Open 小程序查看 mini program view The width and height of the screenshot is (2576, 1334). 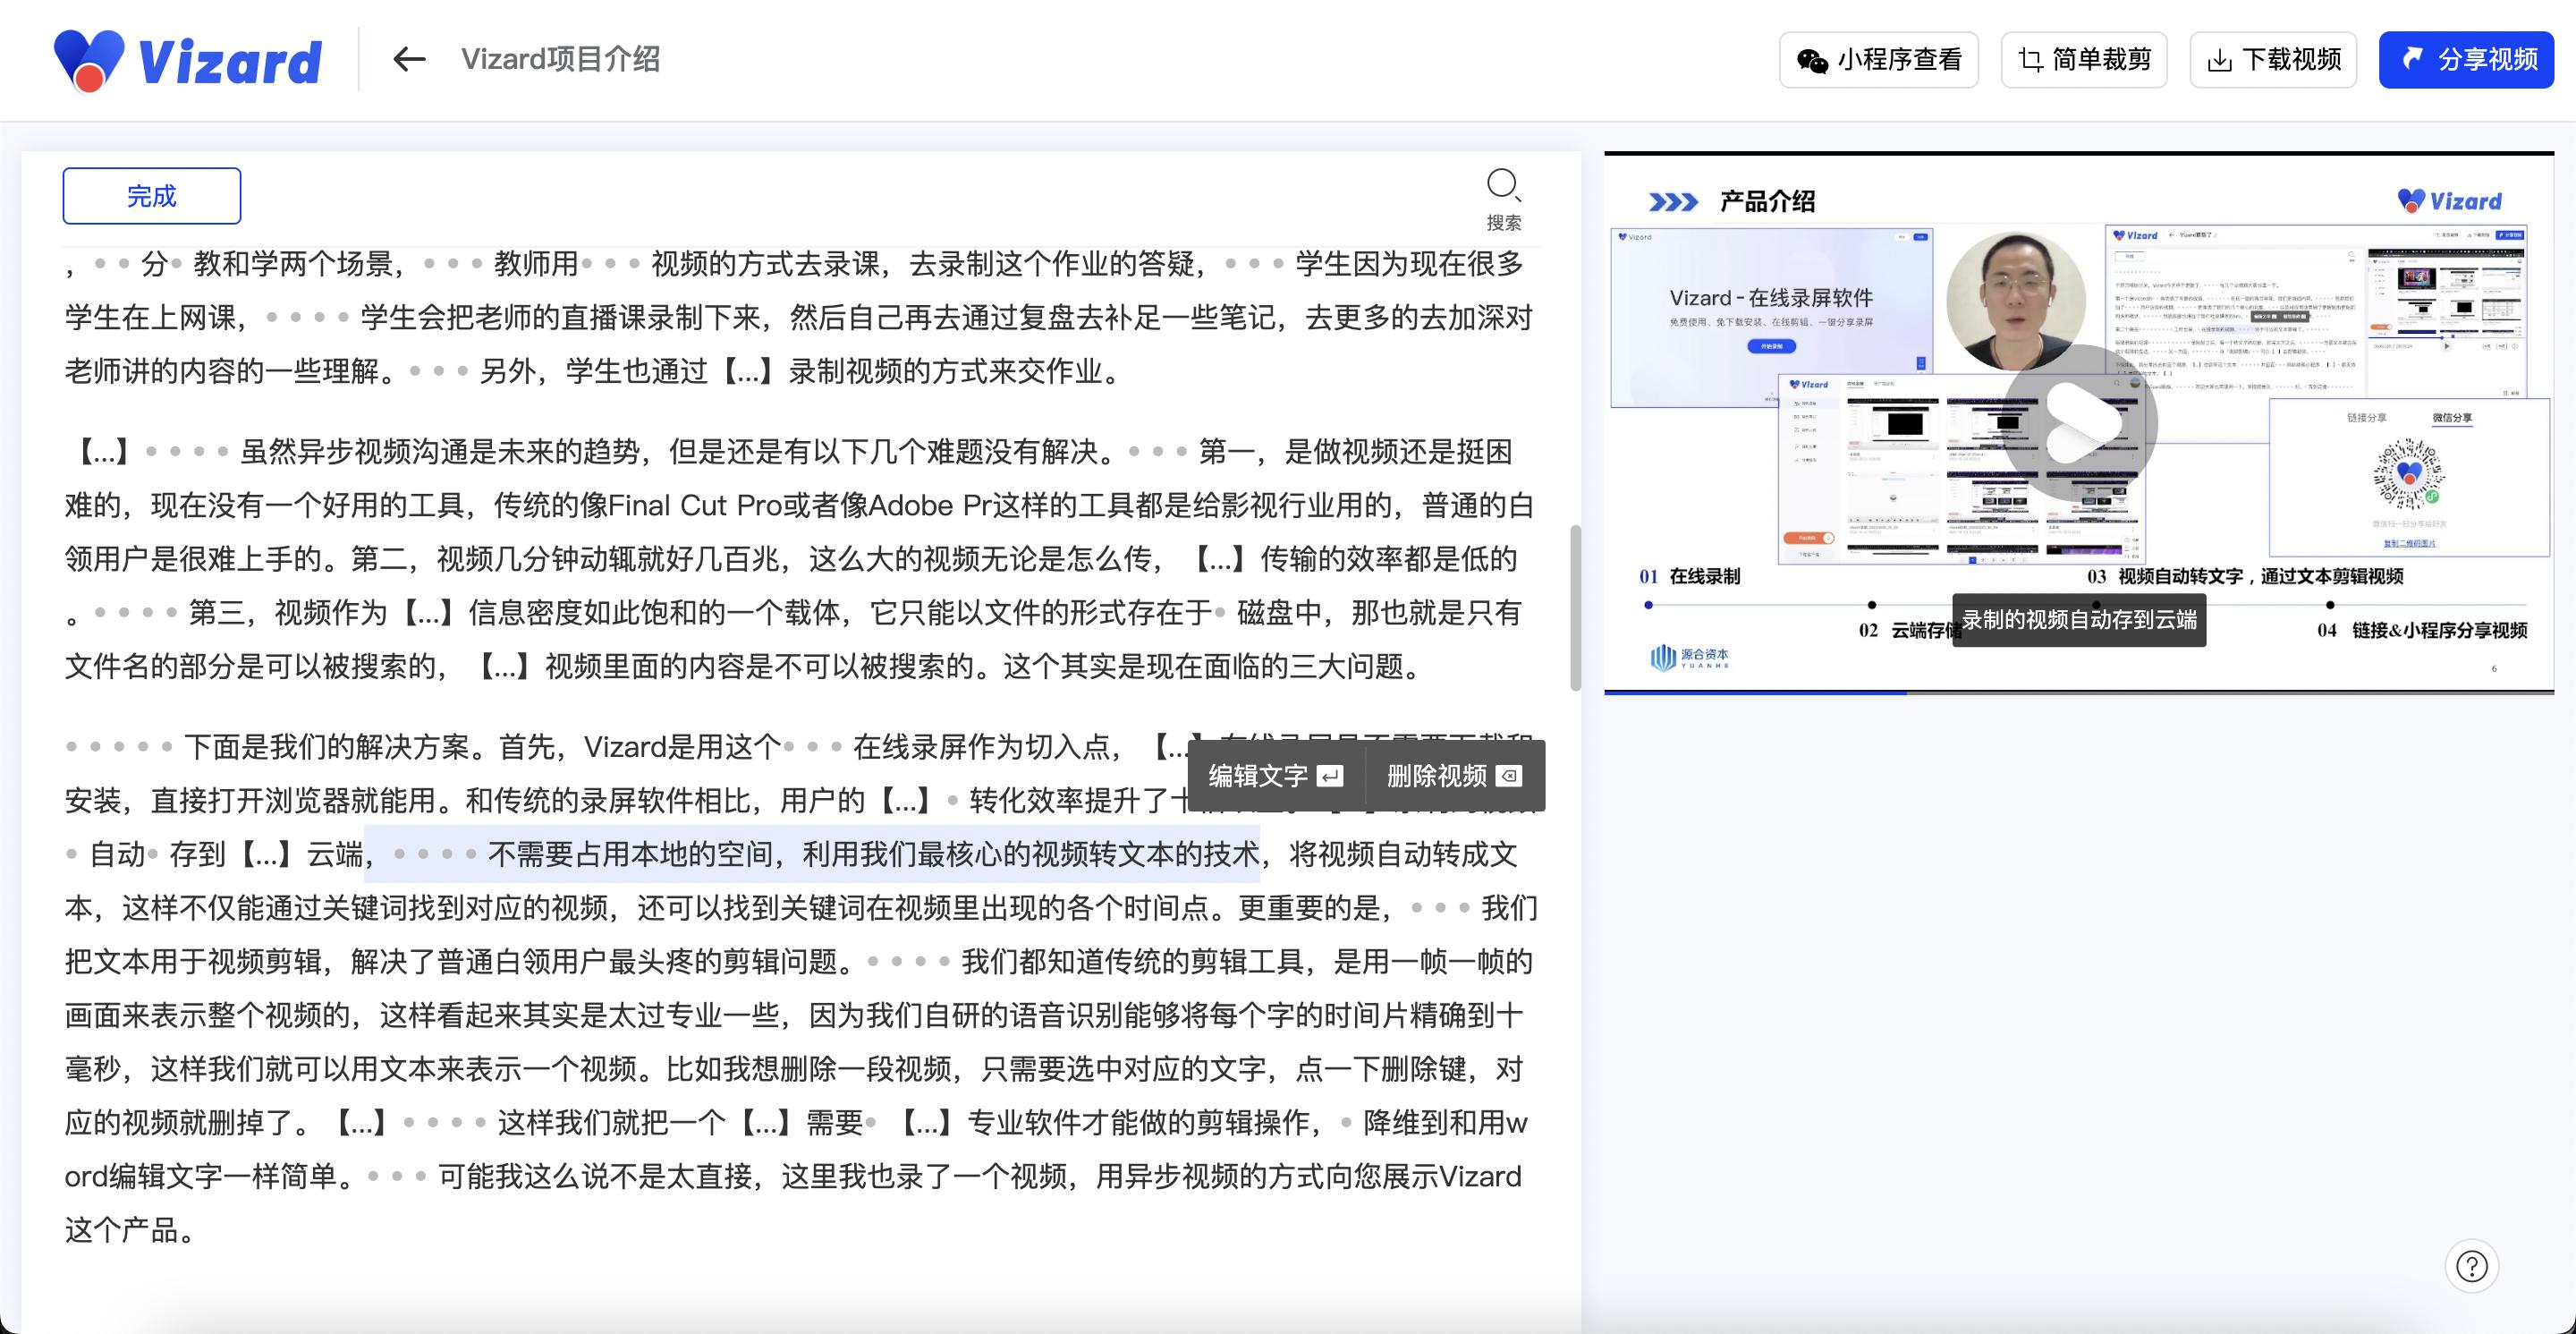click(x=1878, y=60)
